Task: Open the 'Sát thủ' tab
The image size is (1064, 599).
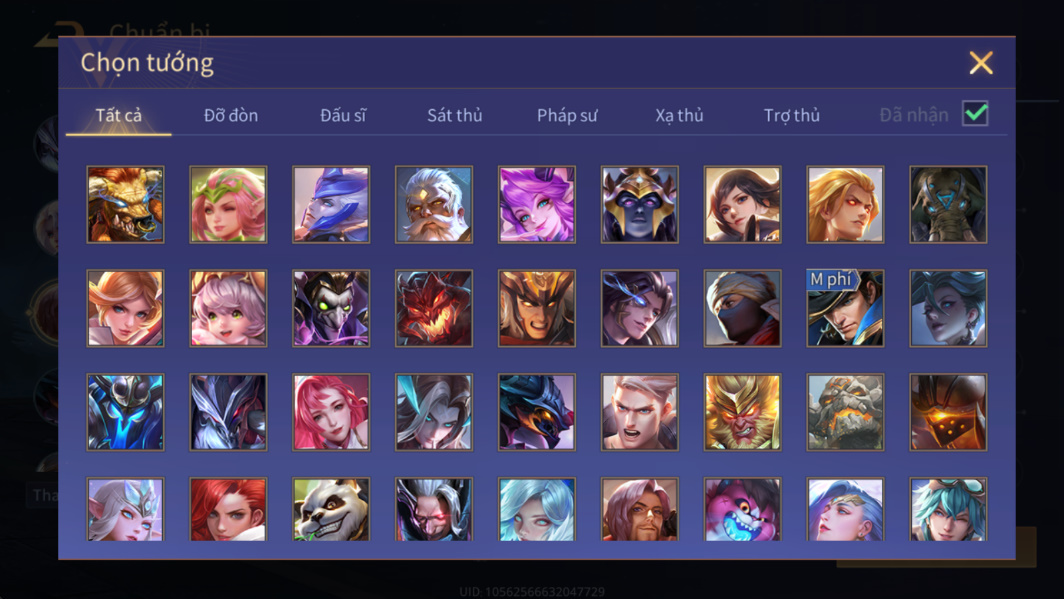Action: (x=454, y=115)
